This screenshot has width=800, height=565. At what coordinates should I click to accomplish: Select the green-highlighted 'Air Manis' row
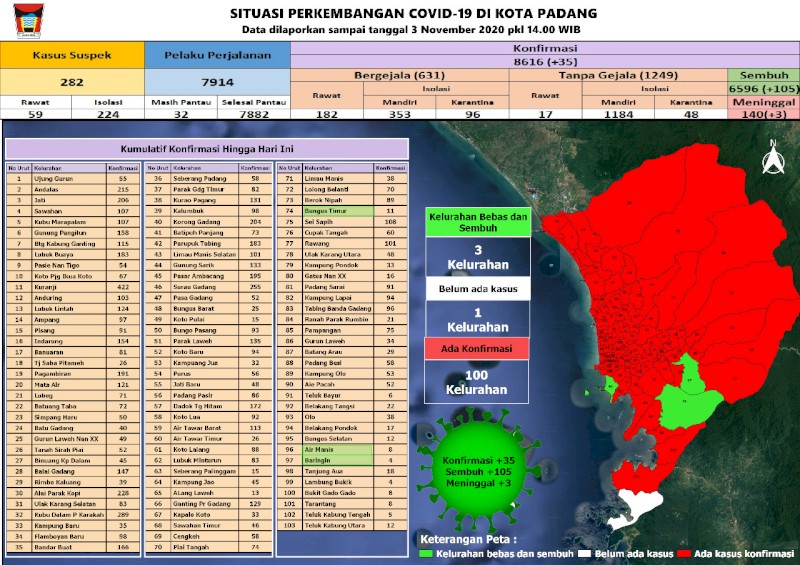coord(342,450)
